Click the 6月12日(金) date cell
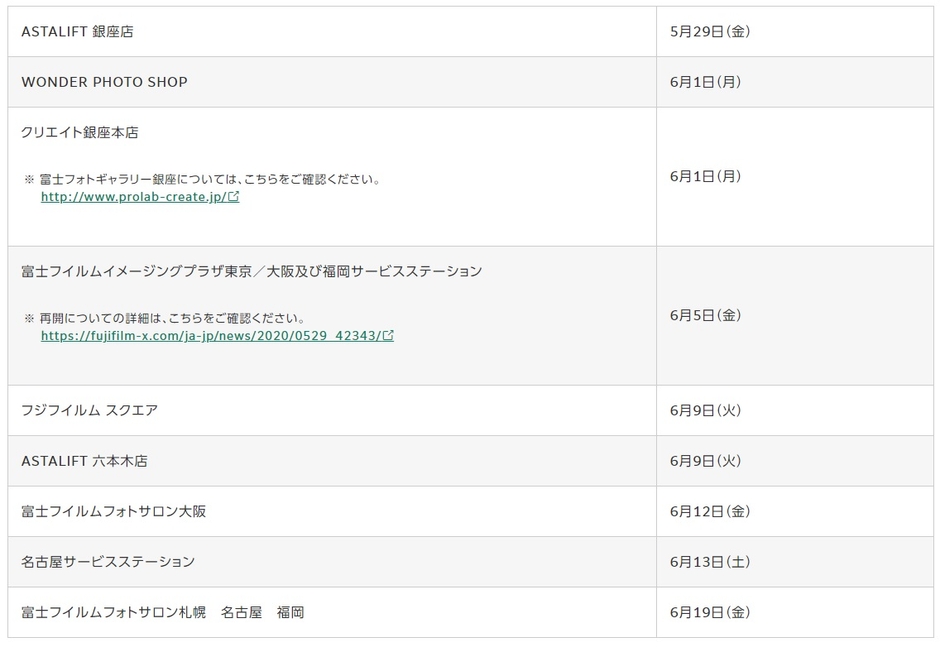940x647 pixels. click(x=710, y=511)
